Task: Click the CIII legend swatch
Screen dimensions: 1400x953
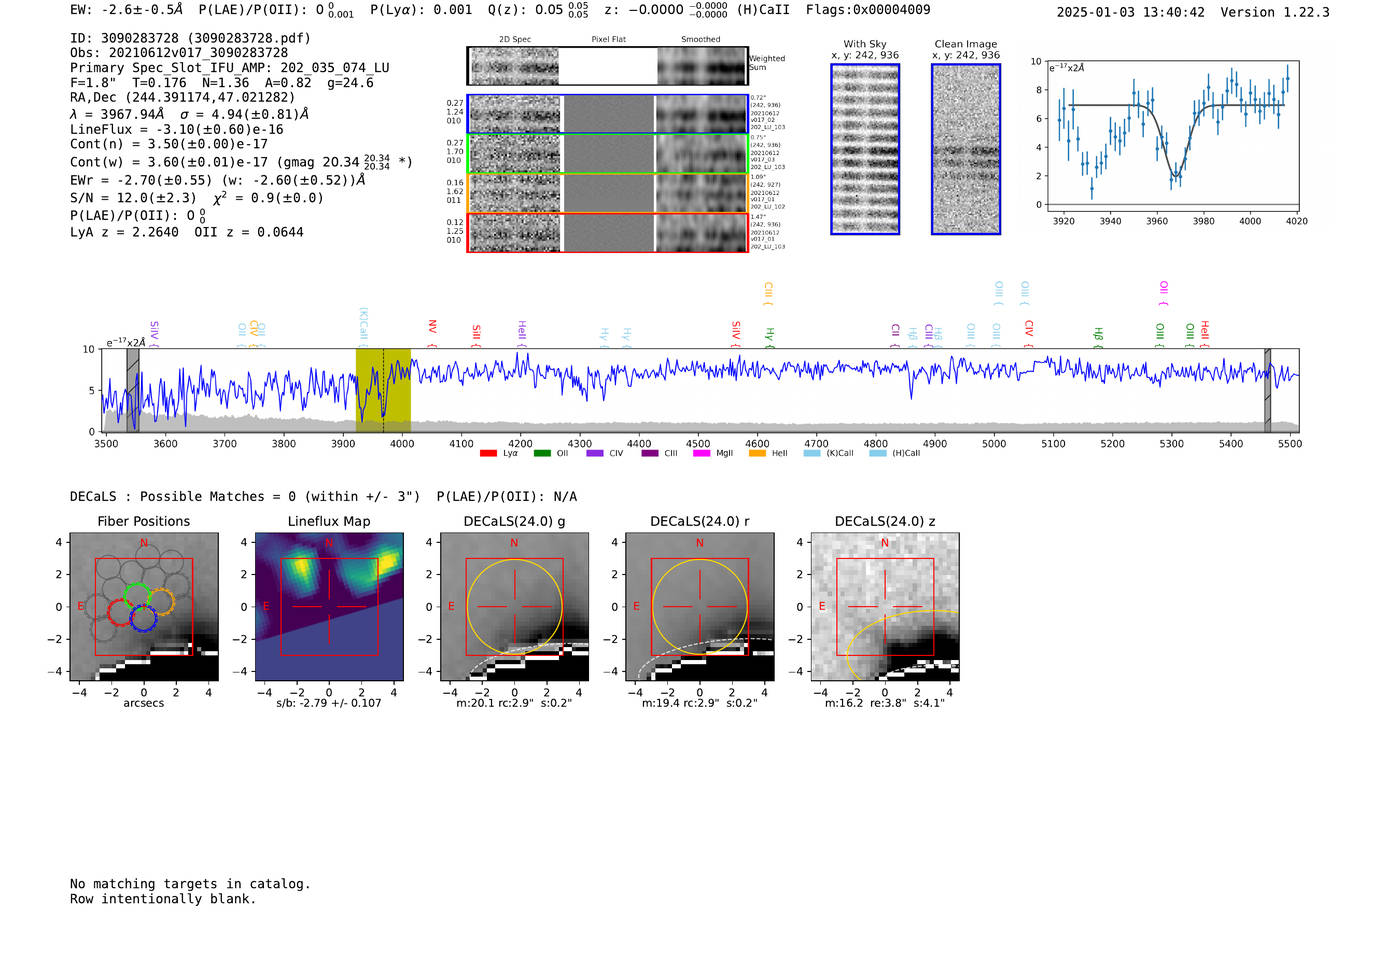Action: (650, 453)
